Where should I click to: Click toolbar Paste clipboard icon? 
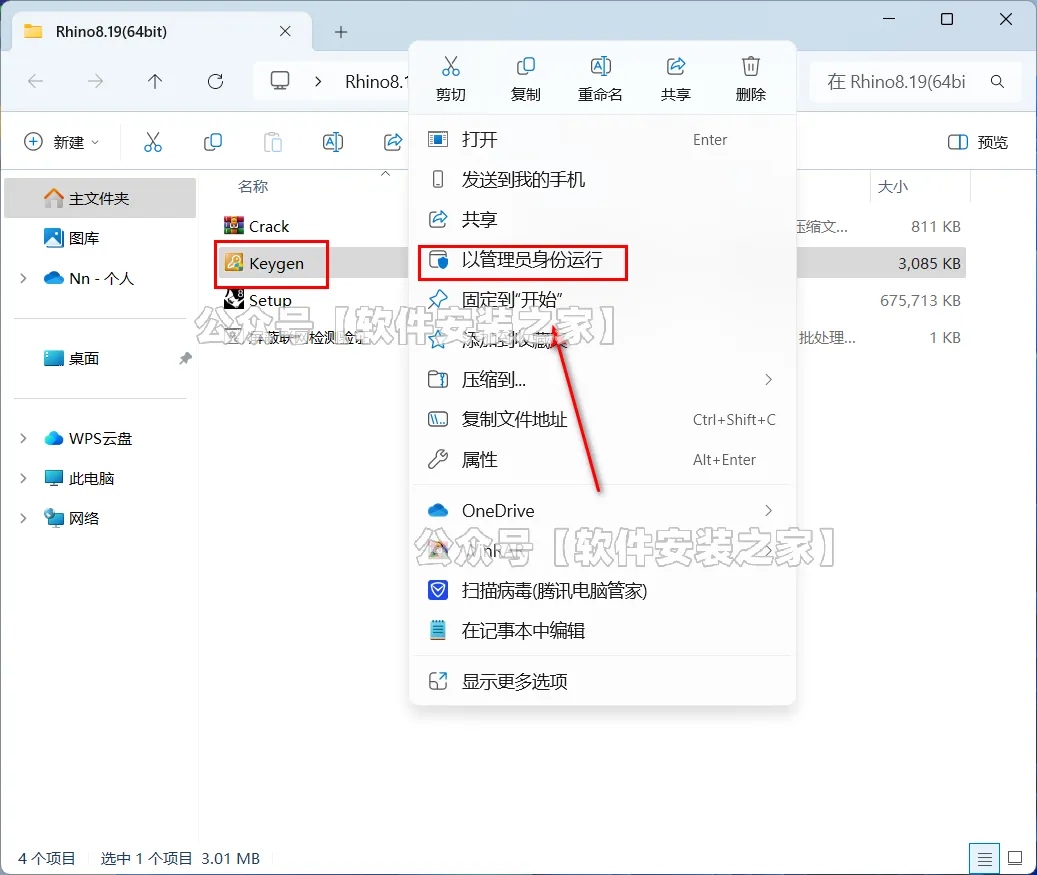[272, 142]
